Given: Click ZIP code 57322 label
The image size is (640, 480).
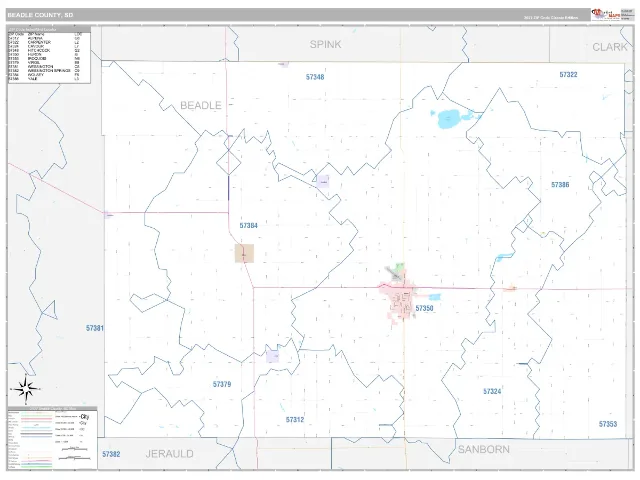Looking at the screenshot, I should pos(569,75).
